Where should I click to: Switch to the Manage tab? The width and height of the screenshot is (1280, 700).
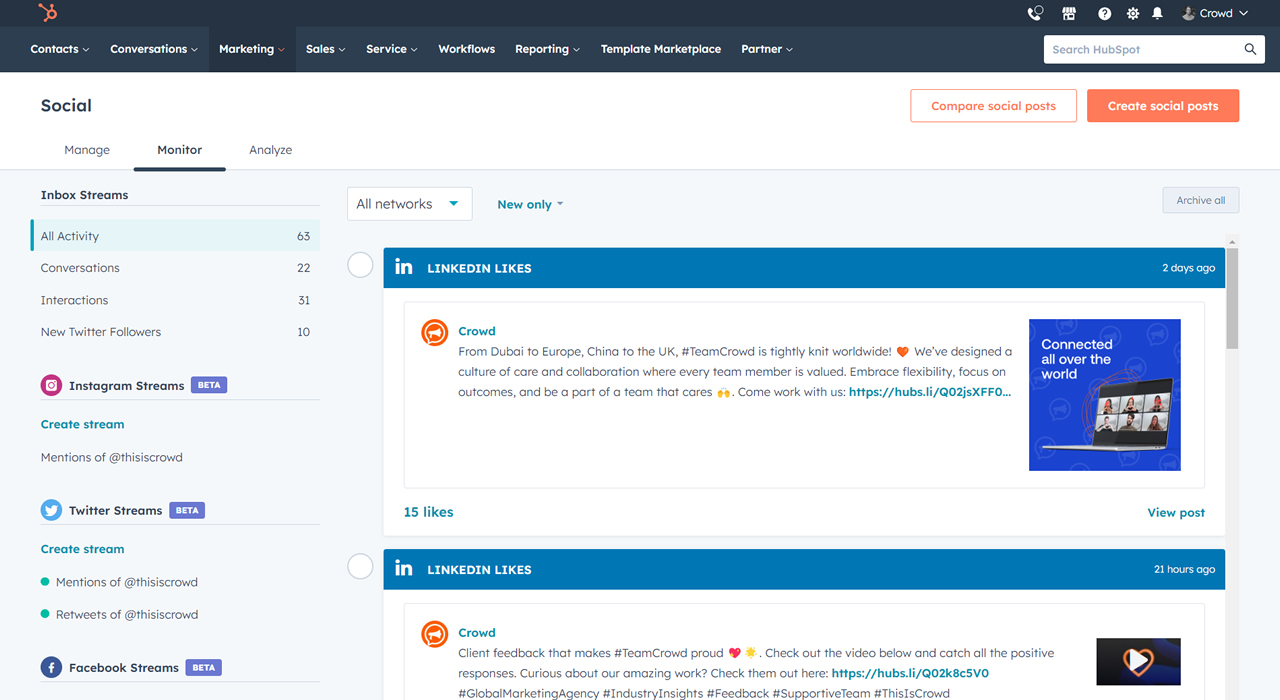[87, 150]
